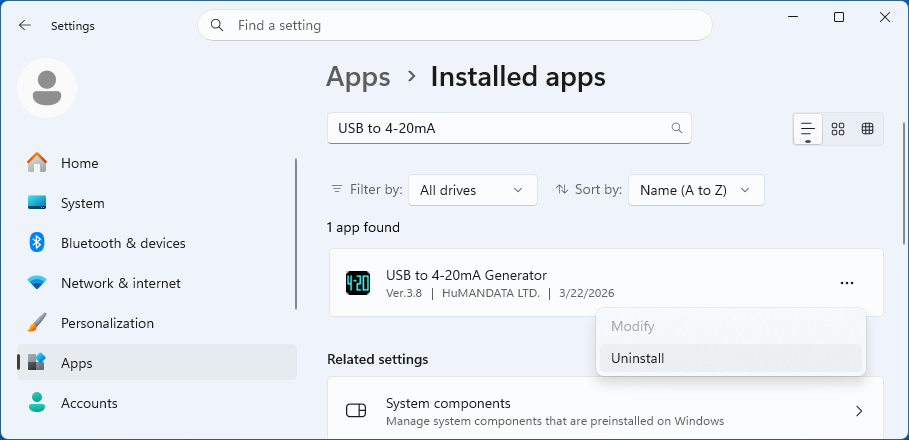Open the Personalization label in the sidebar

pyautogui.click(x=107, y=323)
